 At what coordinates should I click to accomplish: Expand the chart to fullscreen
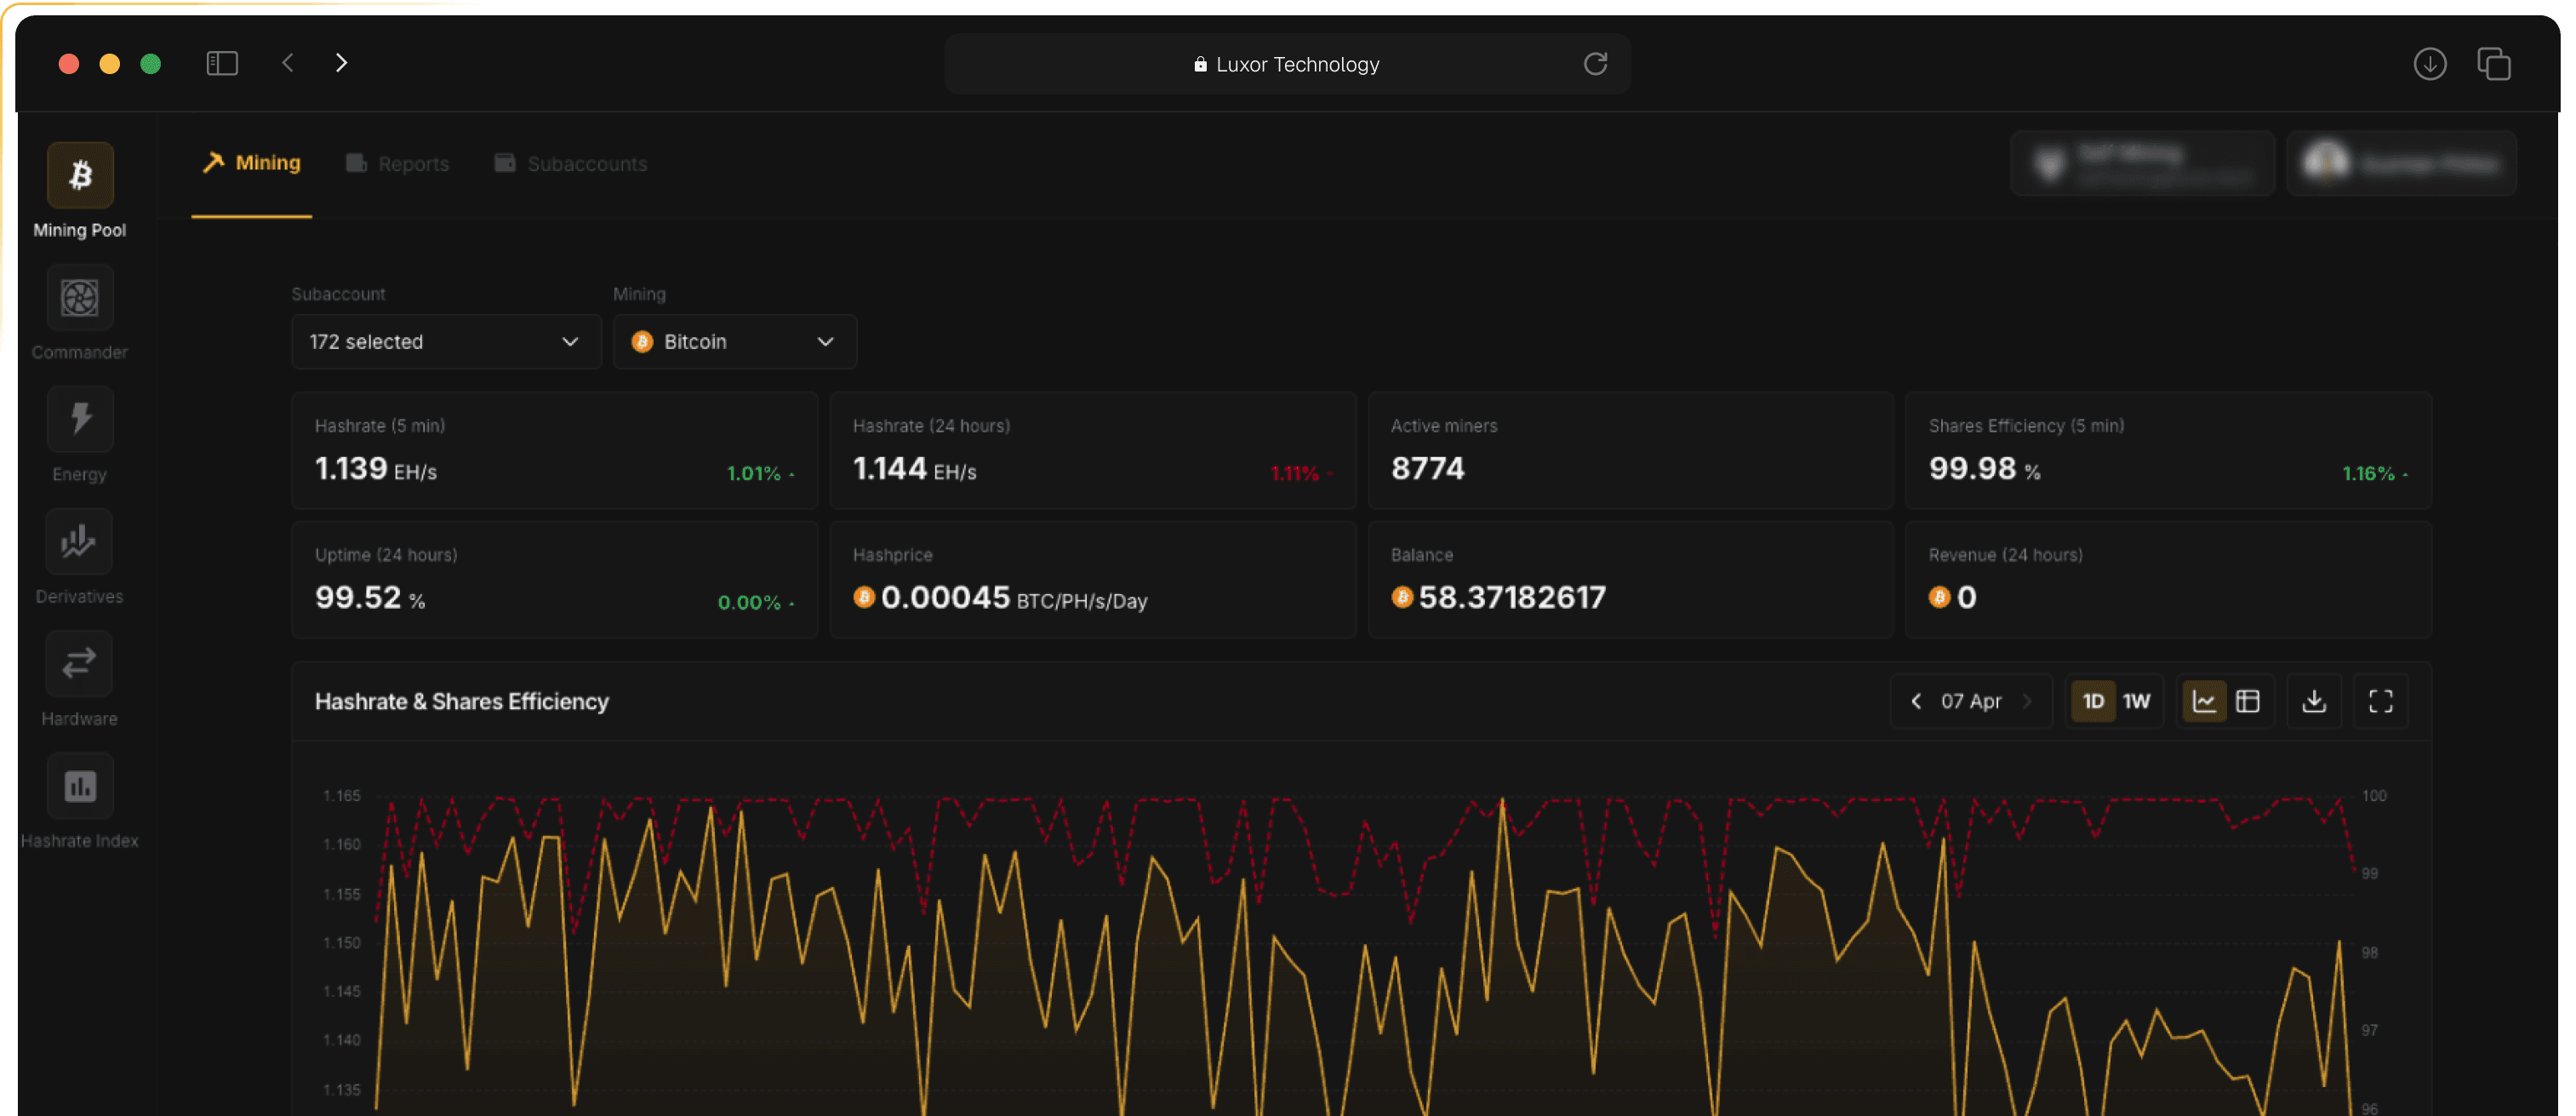[x=2381, y=701]
